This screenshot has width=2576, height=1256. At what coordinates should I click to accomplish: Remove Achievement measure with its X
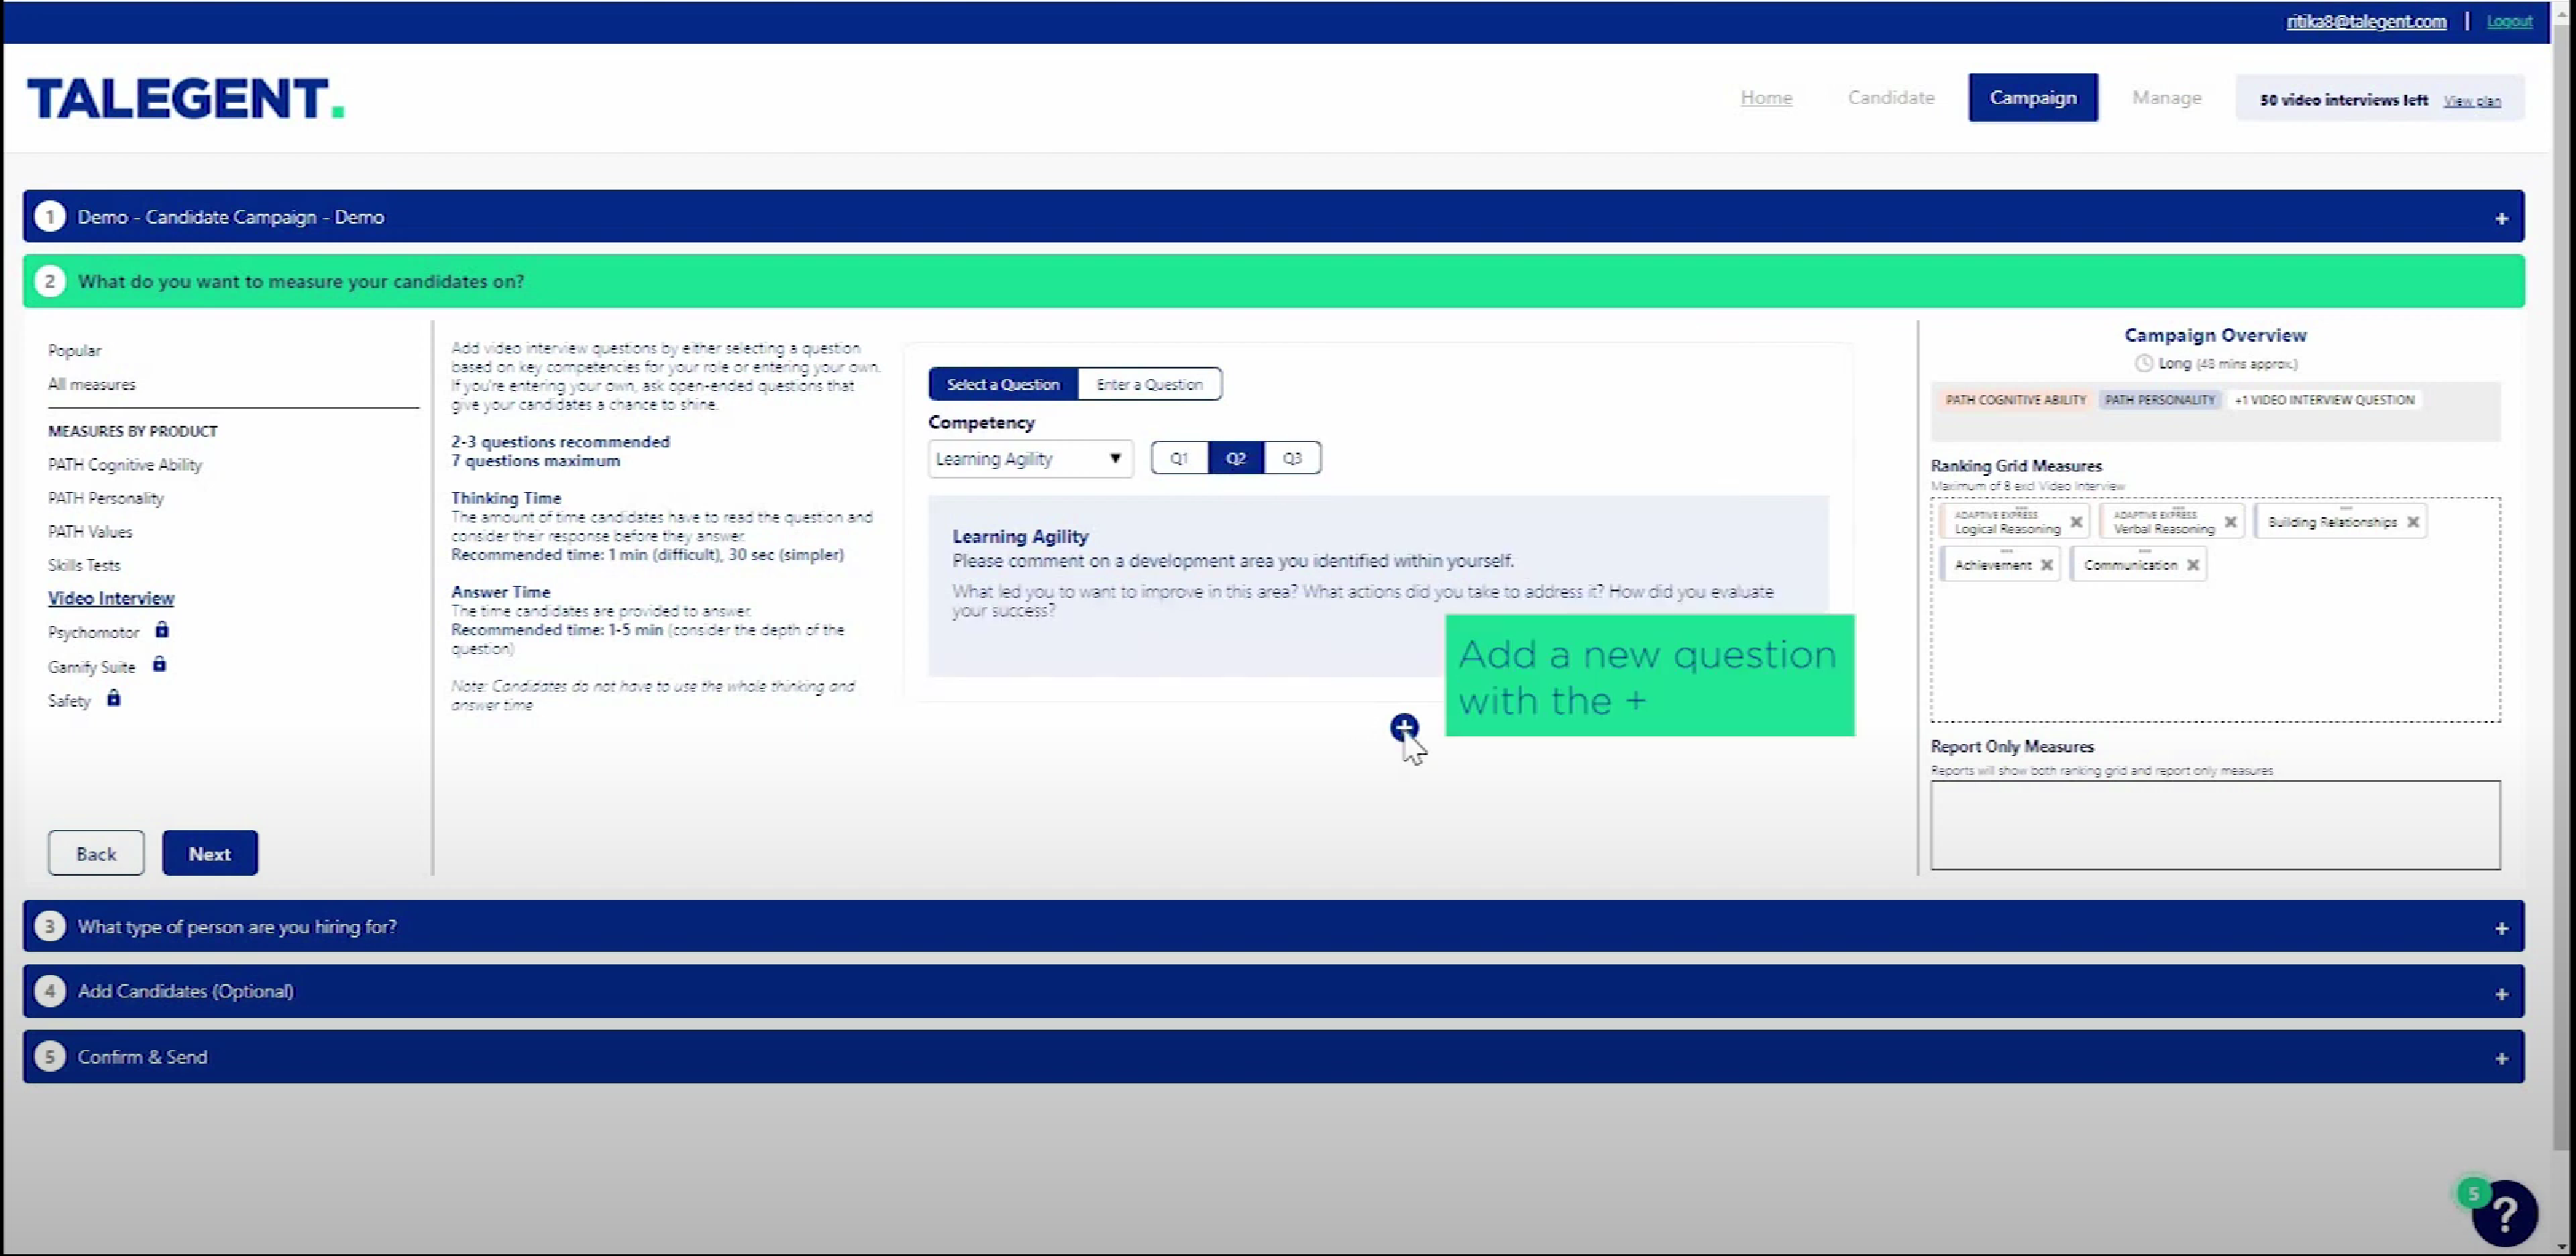[2047, 565]
